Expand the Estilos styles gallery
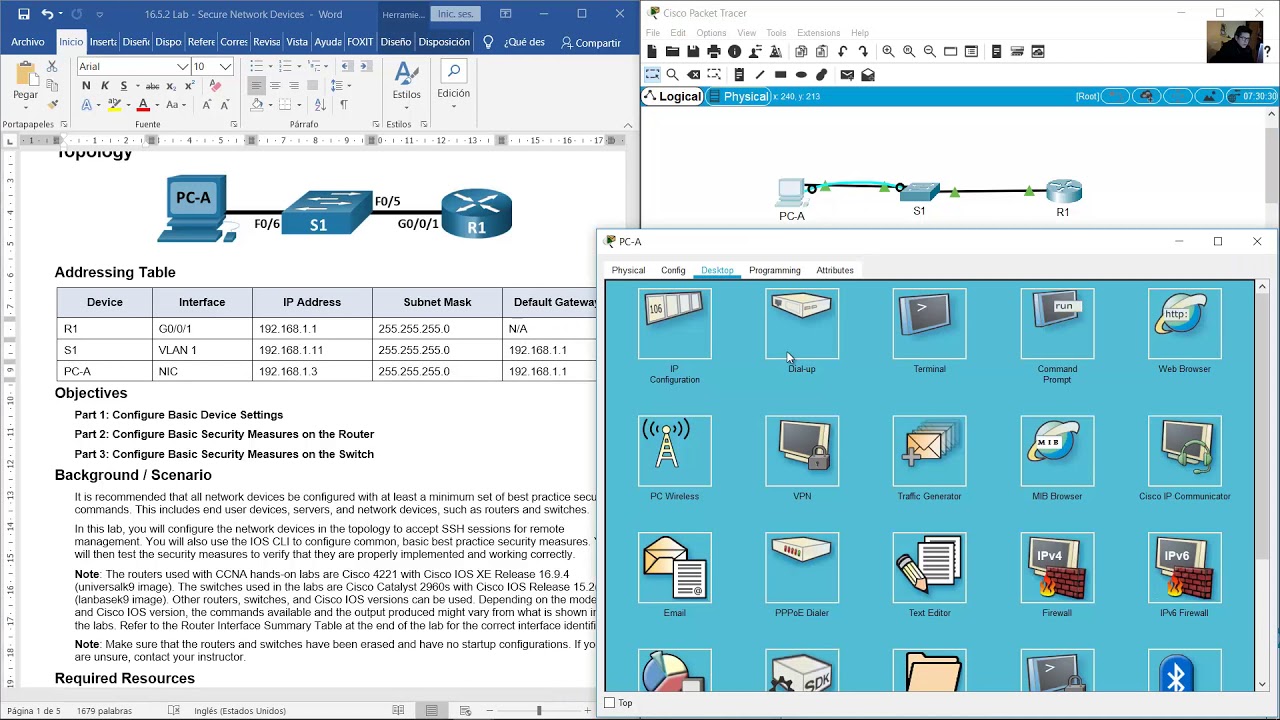 pos(406,83)
